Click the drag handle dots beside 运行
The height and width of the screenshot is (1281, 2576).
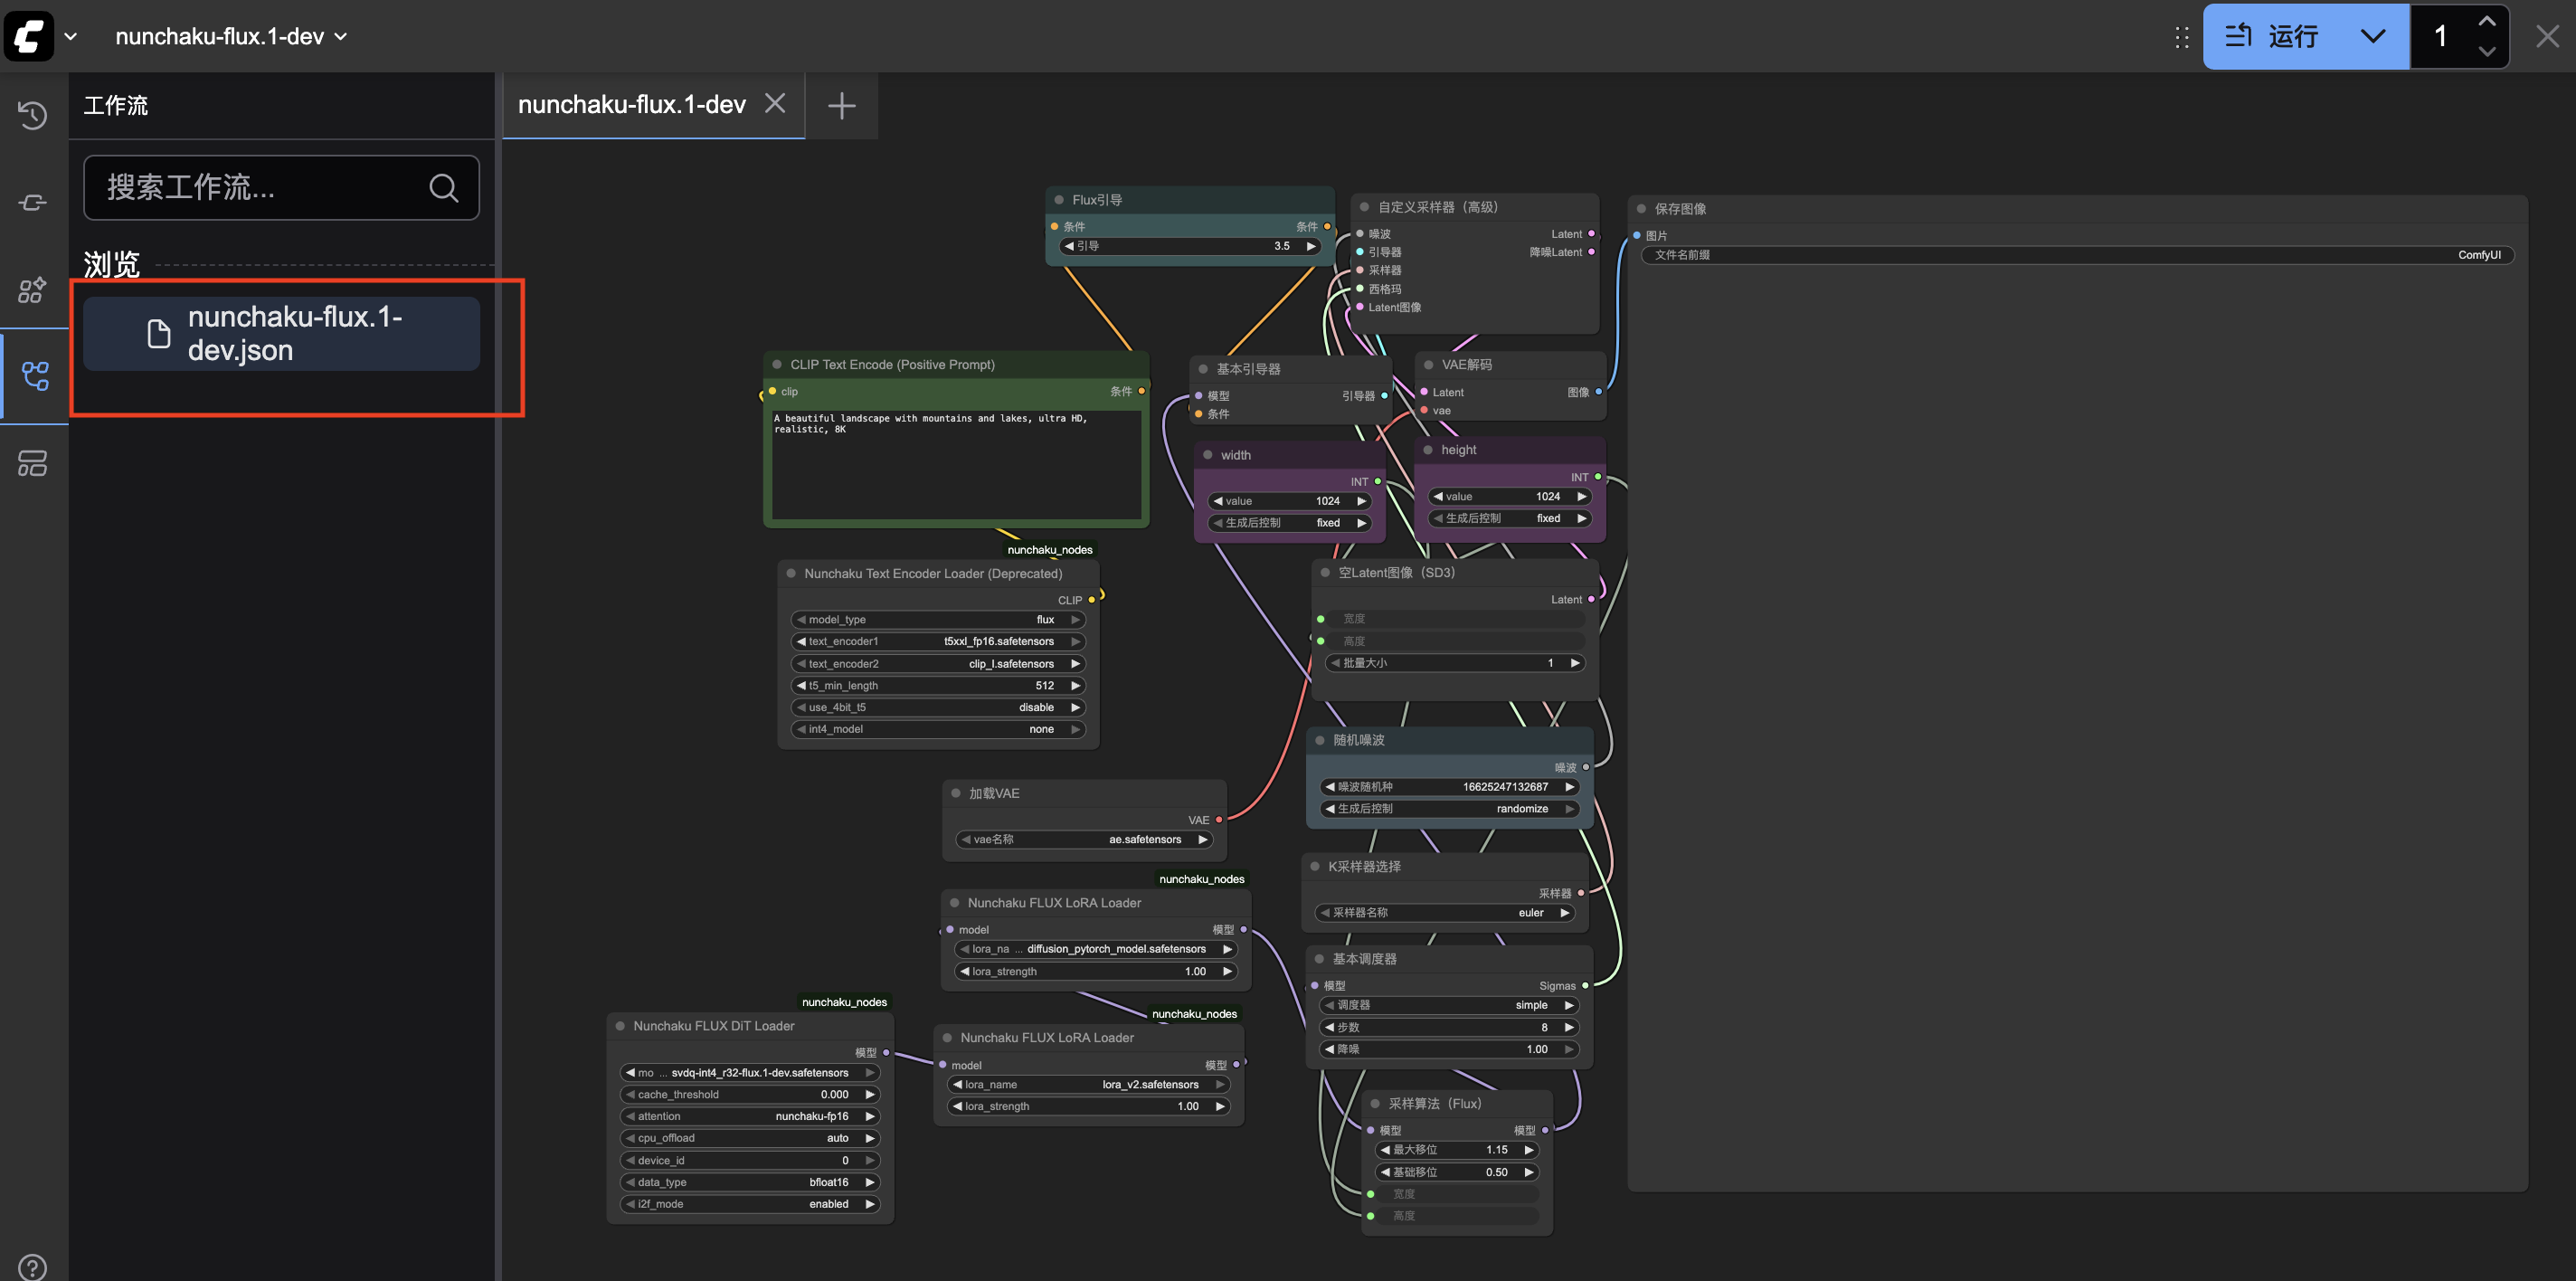tap(2181, 37)
